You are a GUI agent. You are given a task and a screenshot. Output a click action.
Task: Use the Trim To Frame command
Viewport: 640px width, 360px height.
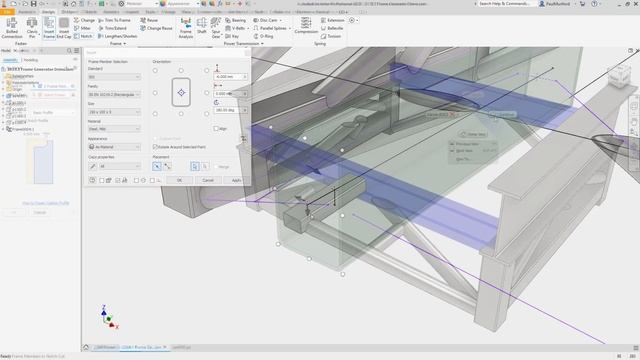(114, 20)
